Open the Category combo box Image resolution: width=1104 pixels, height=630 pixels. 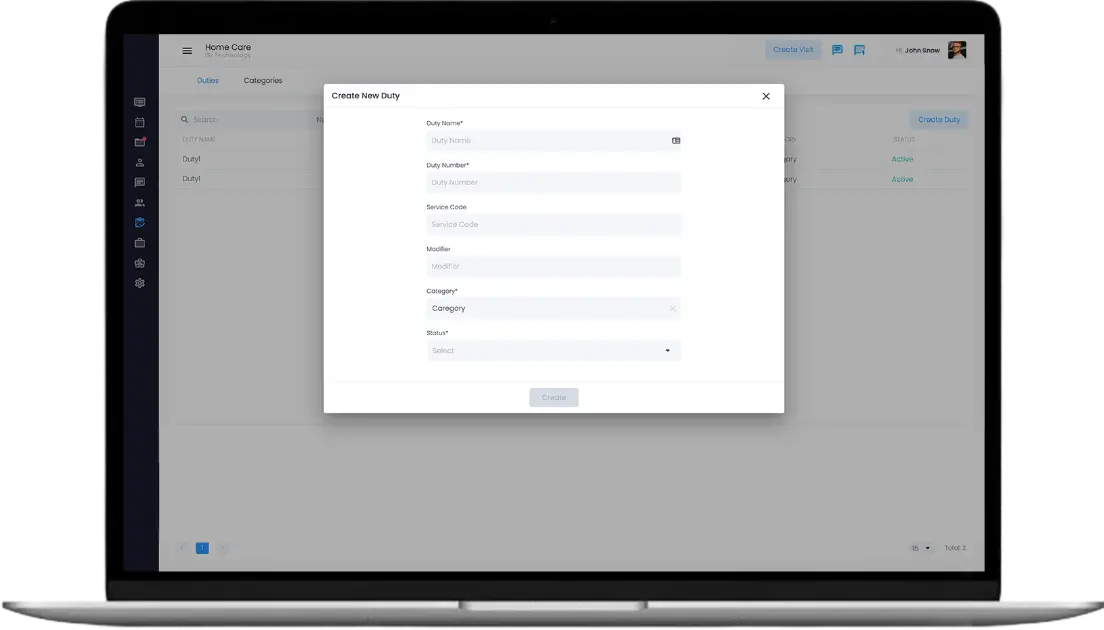(x=545, y=309)
